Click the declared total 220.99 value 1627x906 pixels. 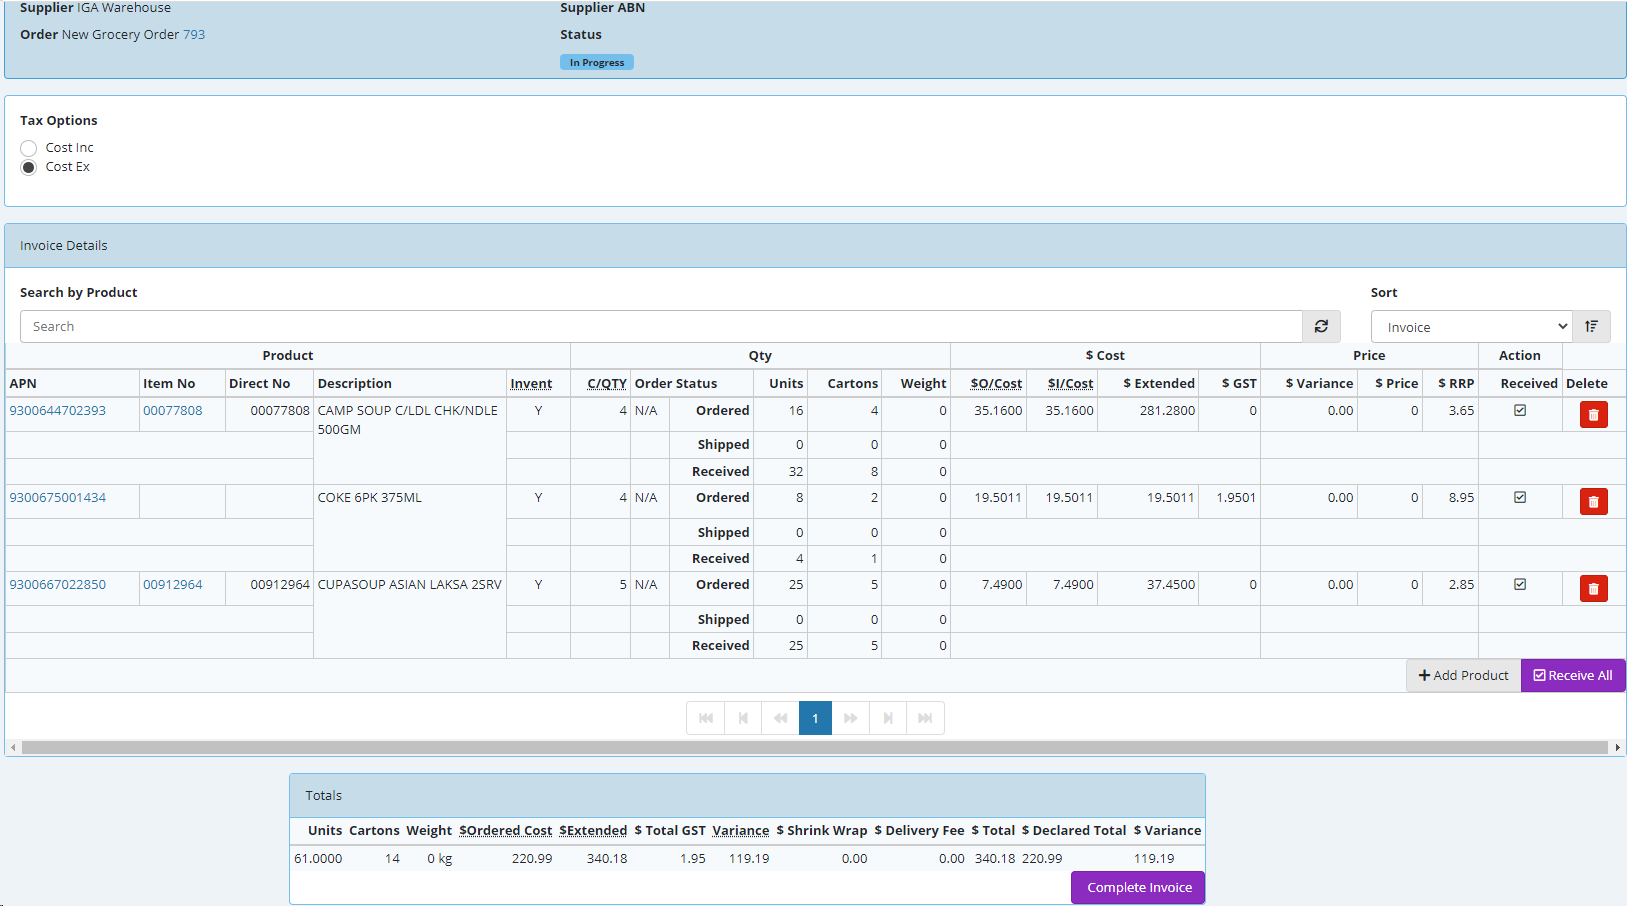point(1041,858)
